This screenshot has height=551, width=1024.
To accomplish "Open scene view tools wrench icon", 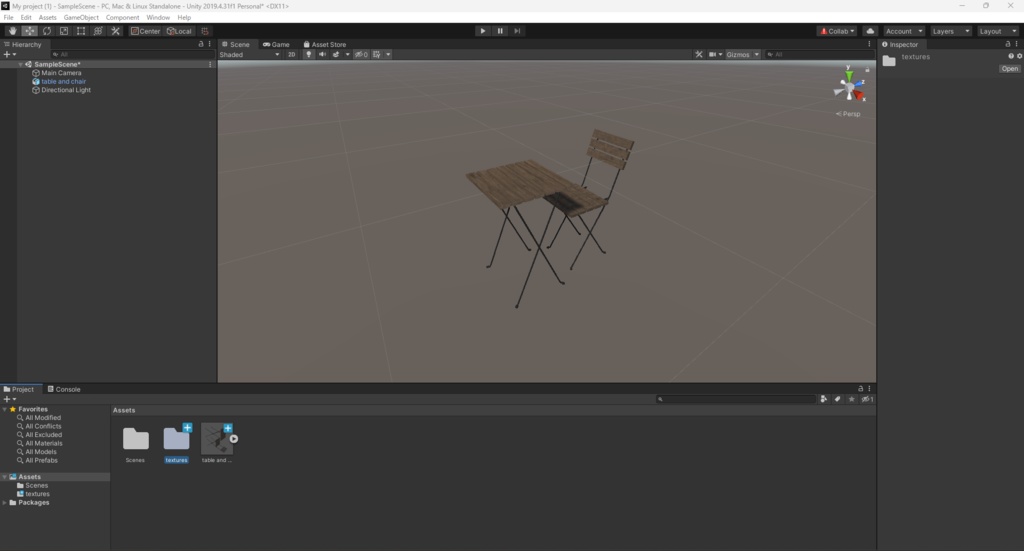I will [x=699, y=54].
